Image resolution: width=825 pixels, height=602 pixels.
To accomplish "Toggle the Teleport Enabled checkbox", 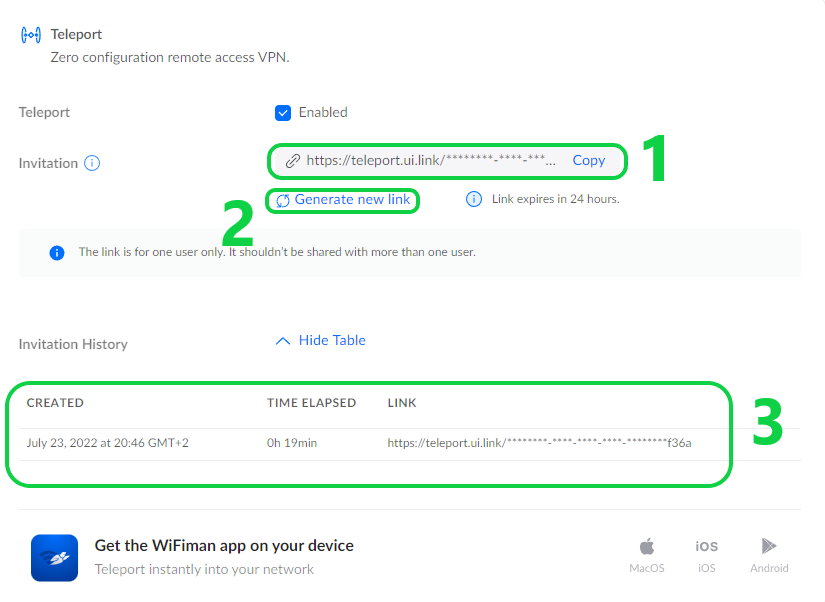I will point(283,113).
